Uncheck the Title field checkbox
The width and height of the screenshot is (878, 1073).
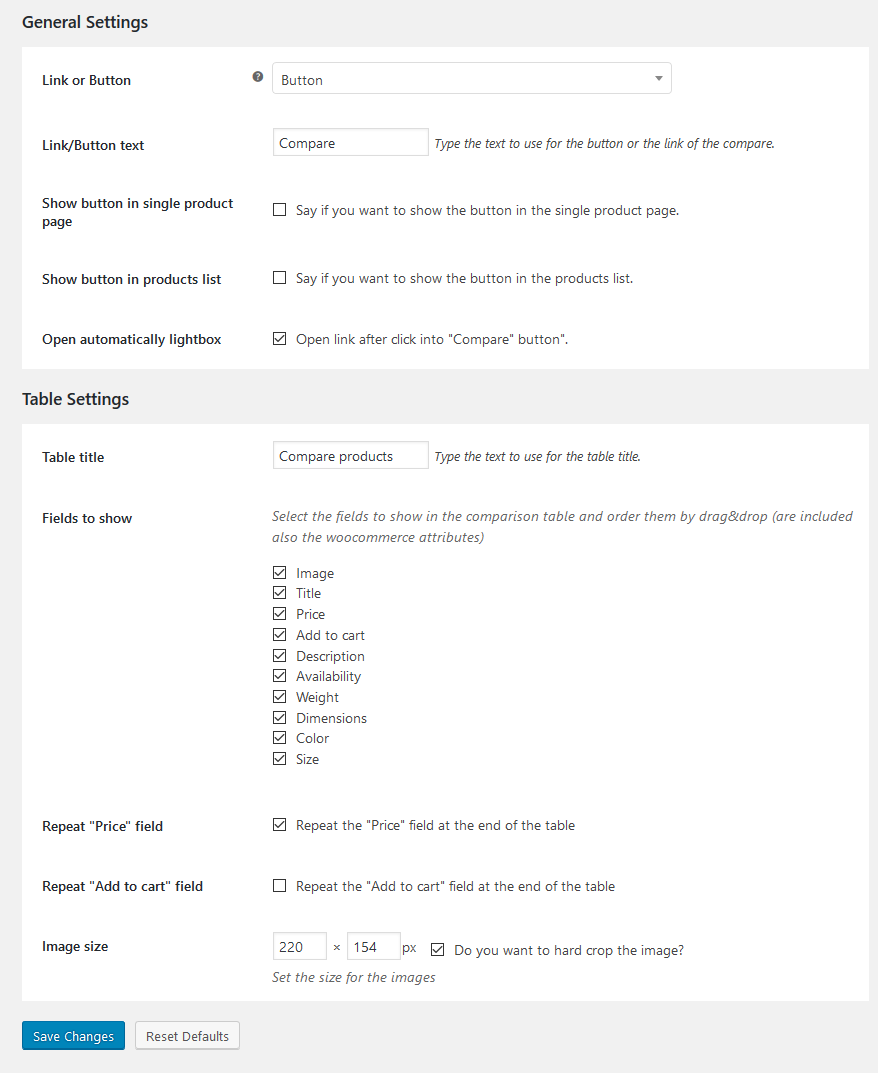pyautogui.click(x=280, y=593)
